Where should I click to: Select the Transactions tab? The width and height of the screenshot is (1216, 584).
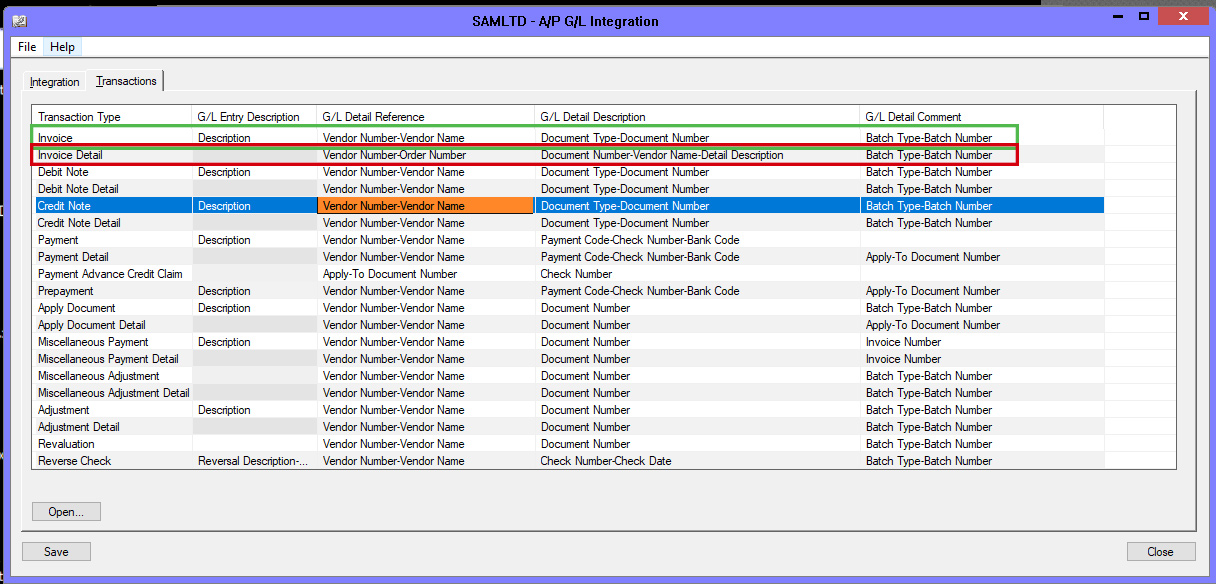coord(126,81)
